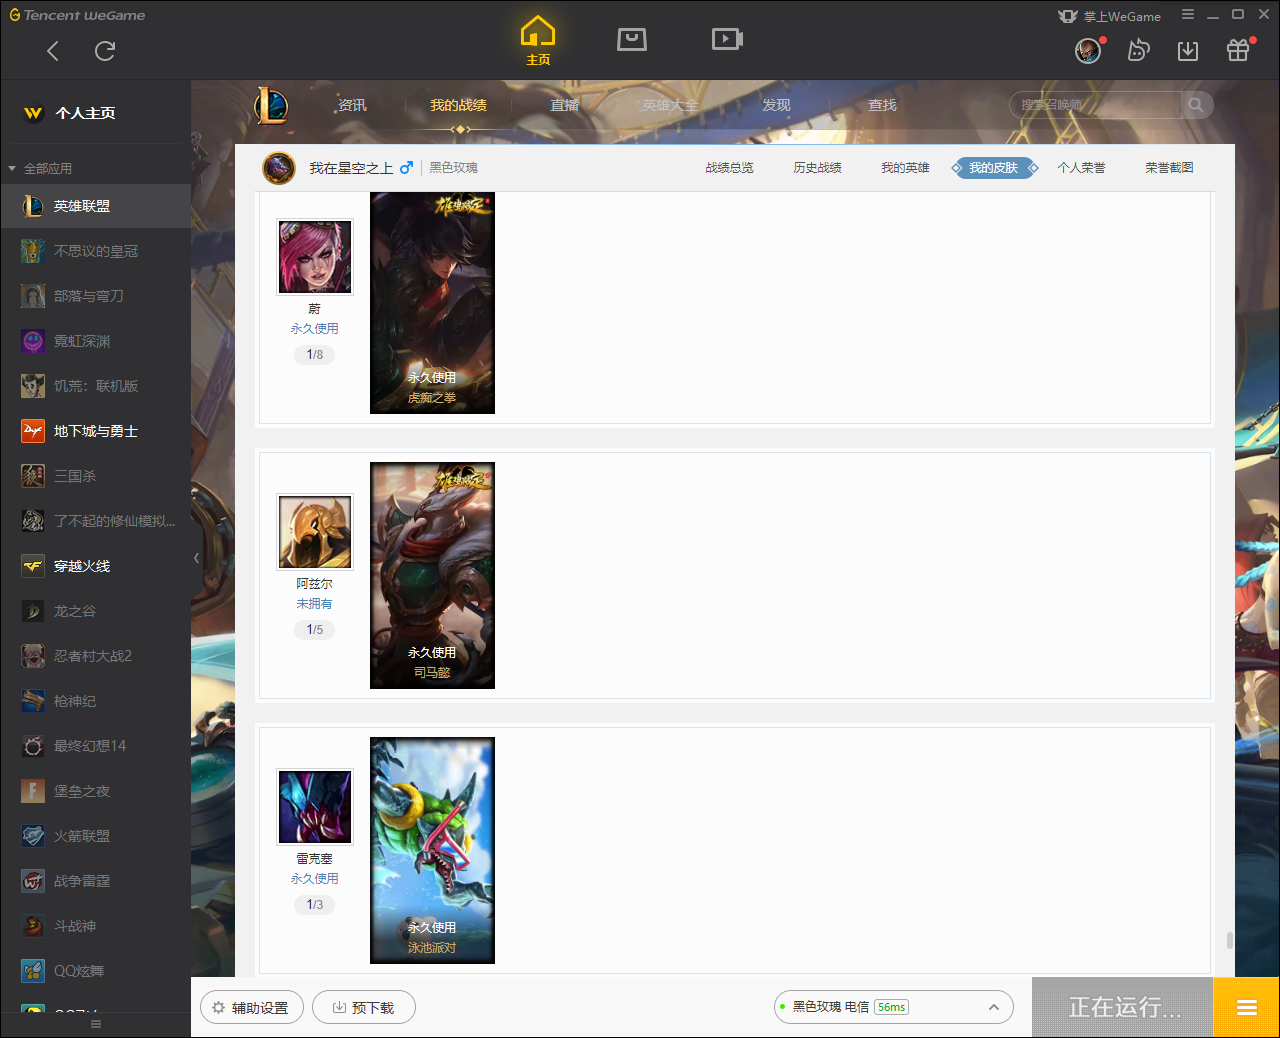Open the 直播 tab
The width and height of the screenshot is (1280, 1038).
pyautogui.click(x=564, y=105)
